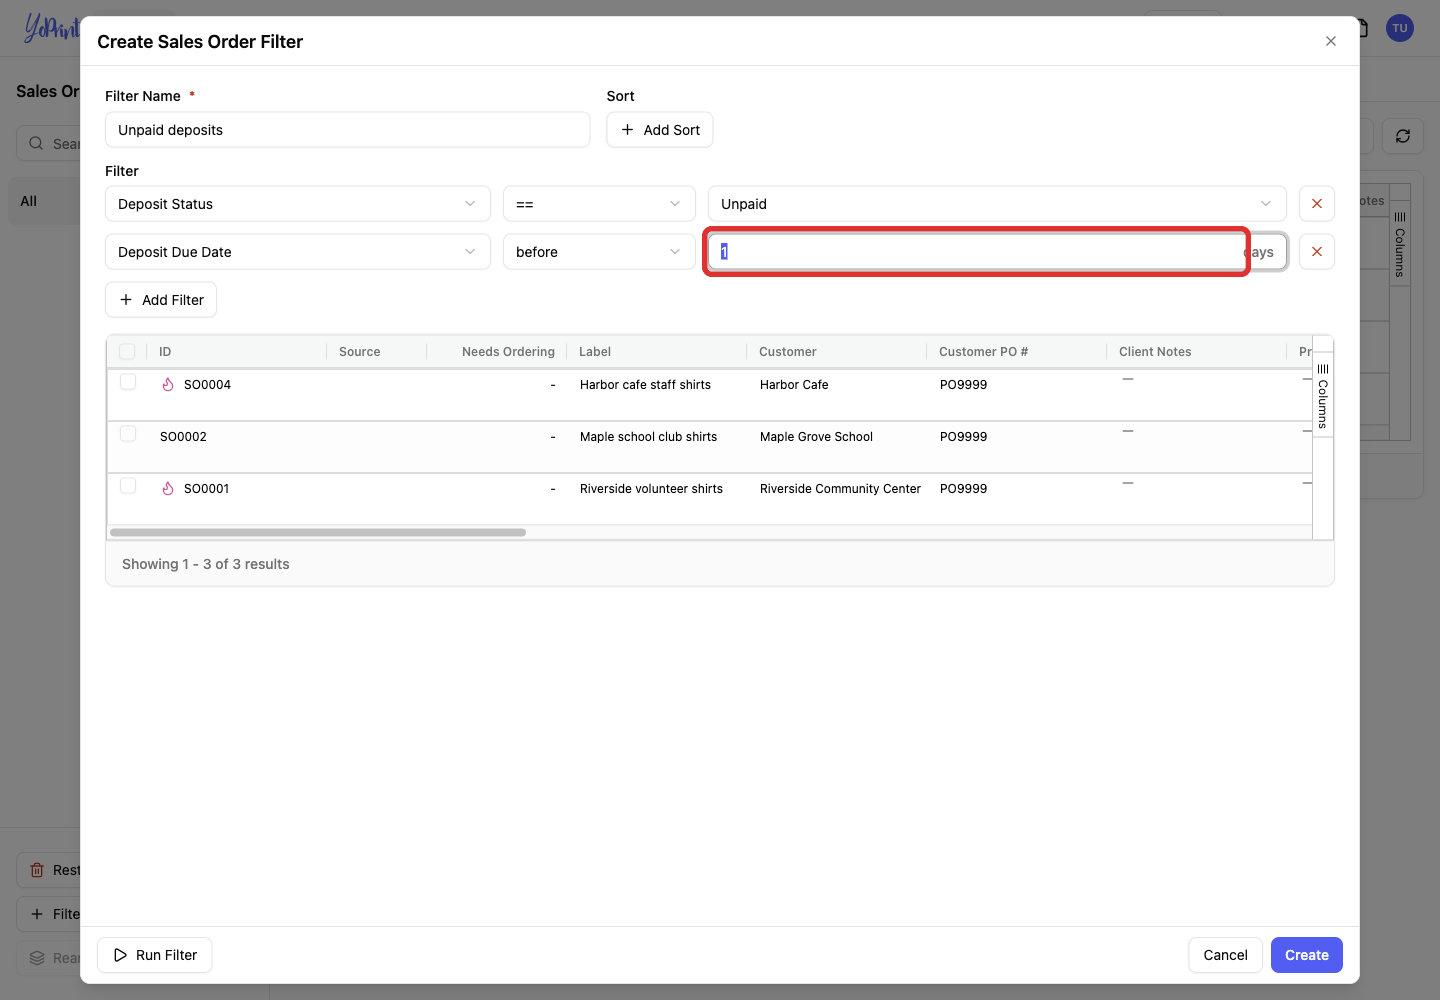
Task: Click Create to save the filter
Action: point(1307,955)
